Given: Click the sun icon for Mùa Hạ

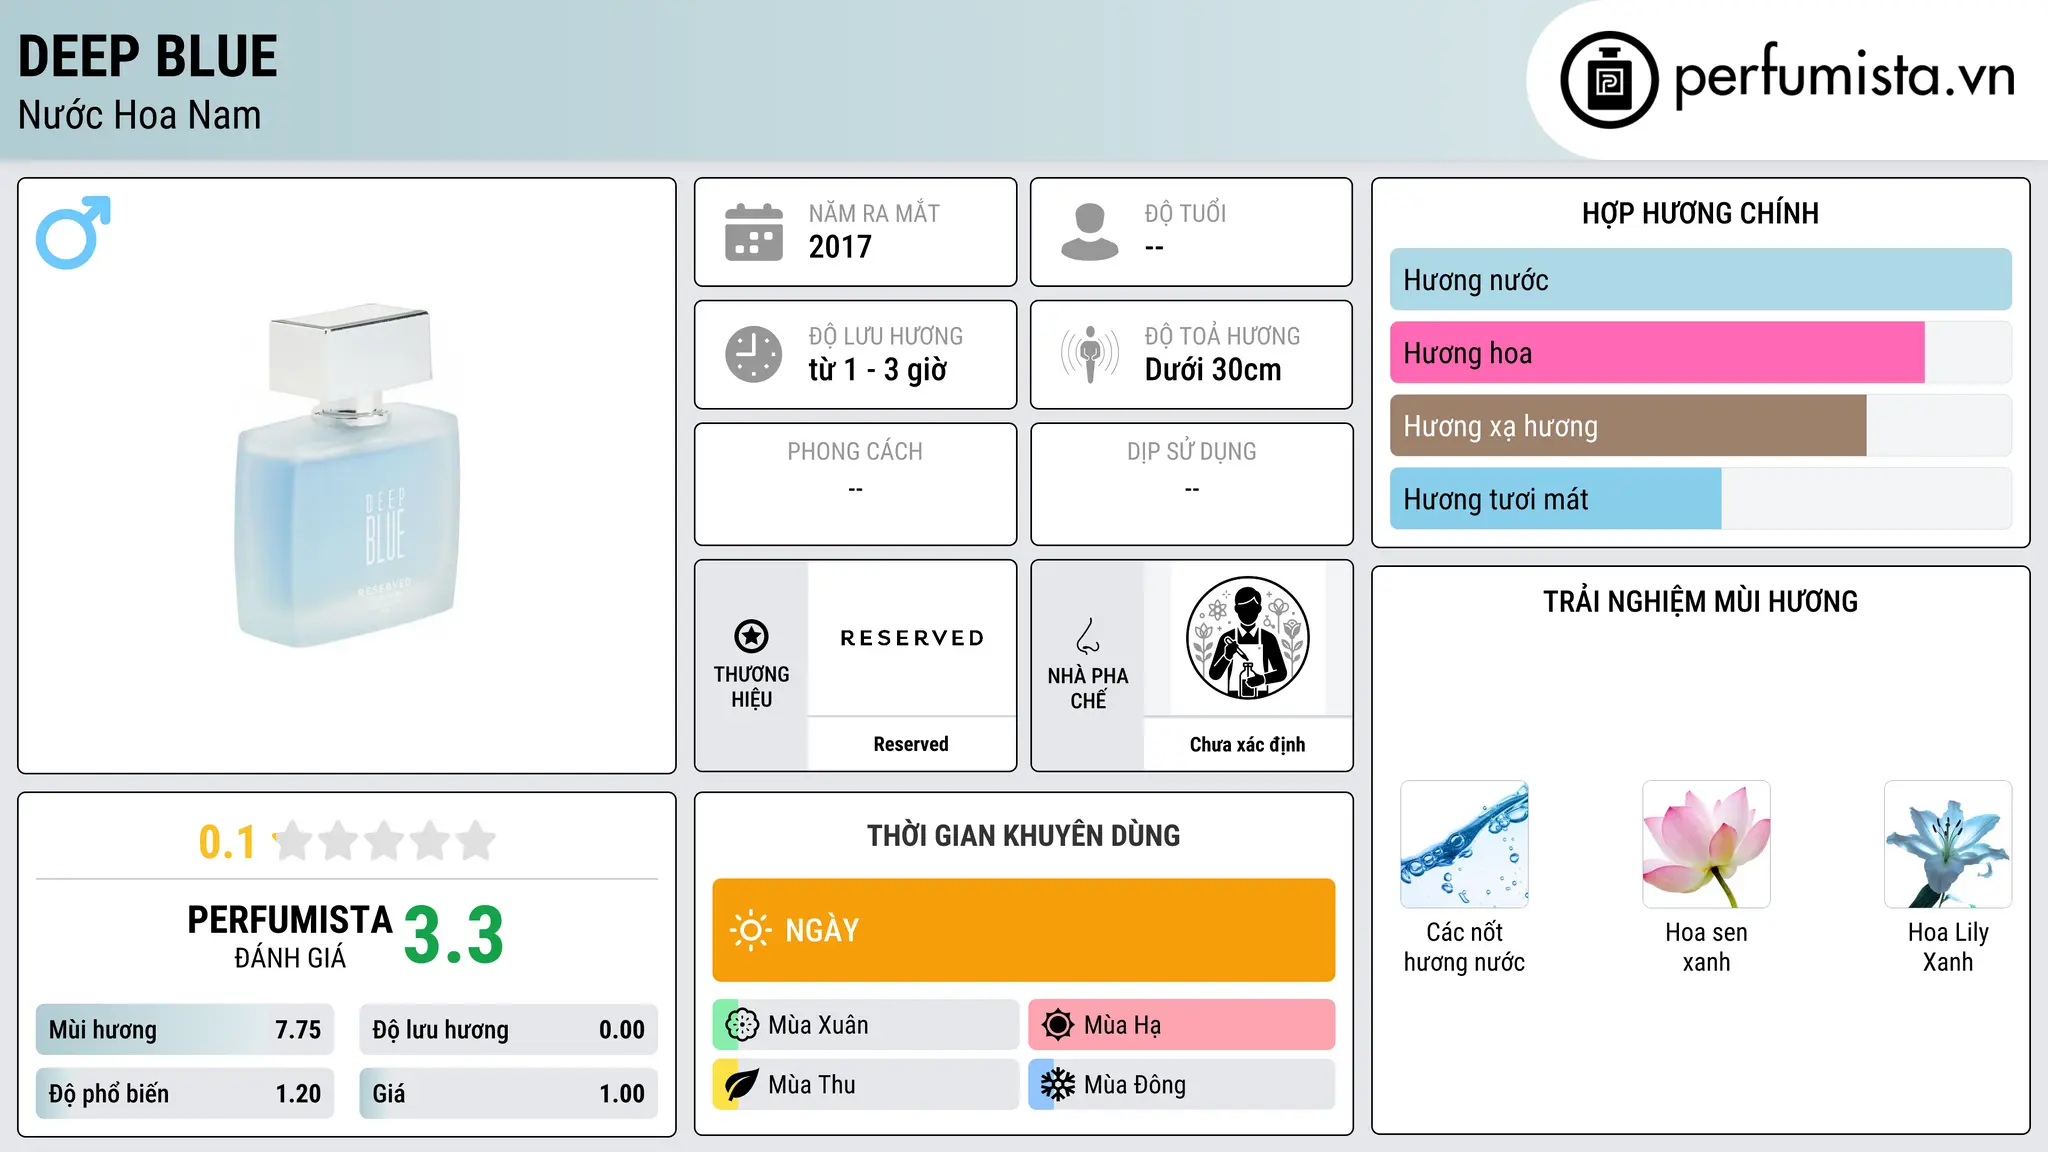Looking at the screenshot, I should [x=1058, y=1025].
